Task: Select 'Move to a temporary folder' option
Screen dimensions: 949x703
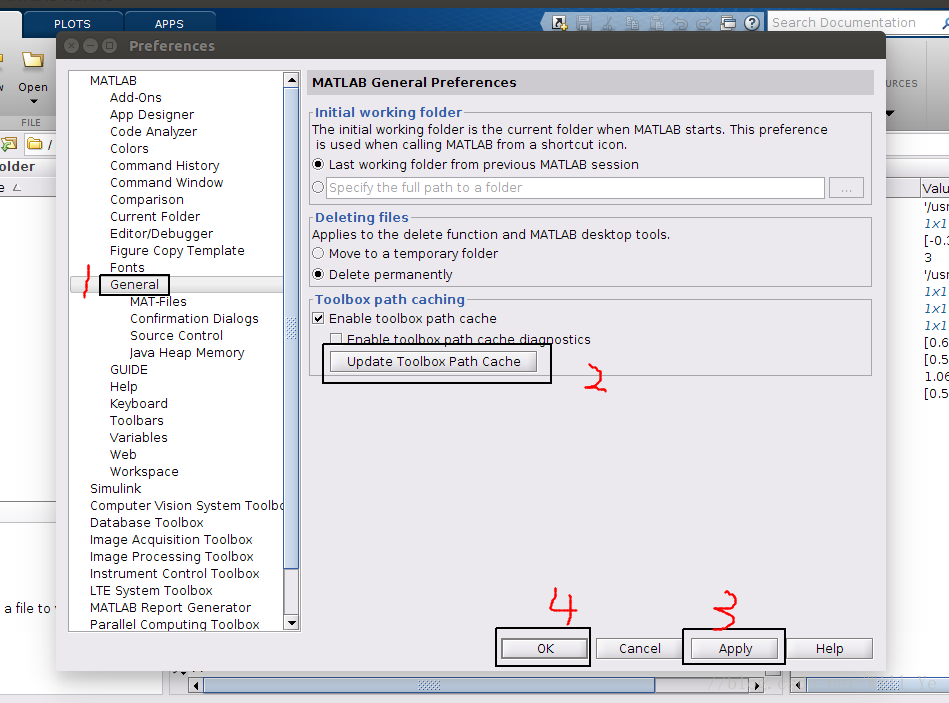Action: pos(318,254)
